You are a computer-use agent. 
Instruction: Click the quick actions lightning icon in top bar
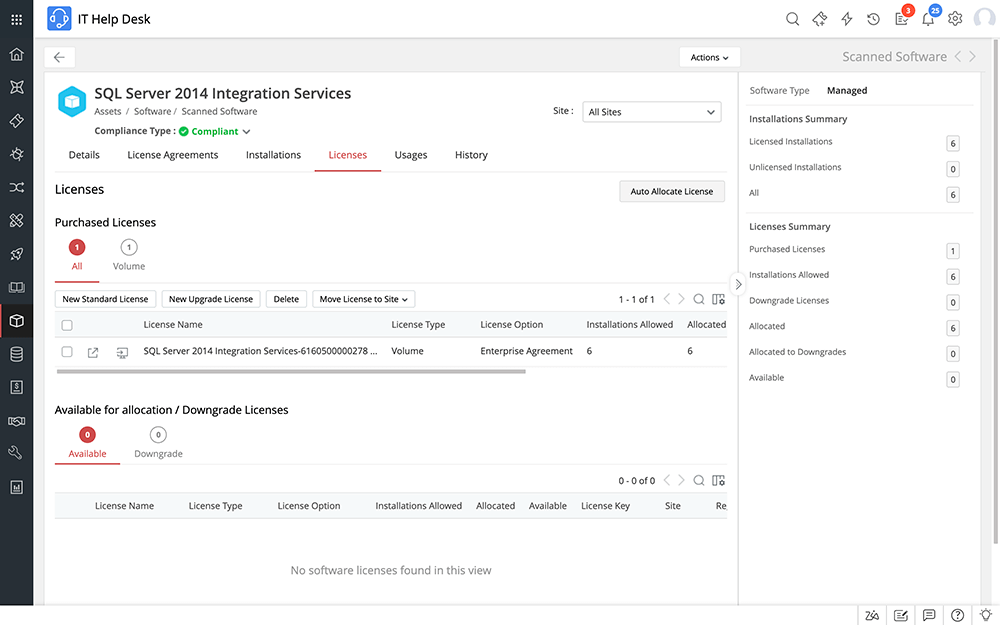(x=846, y=18)
